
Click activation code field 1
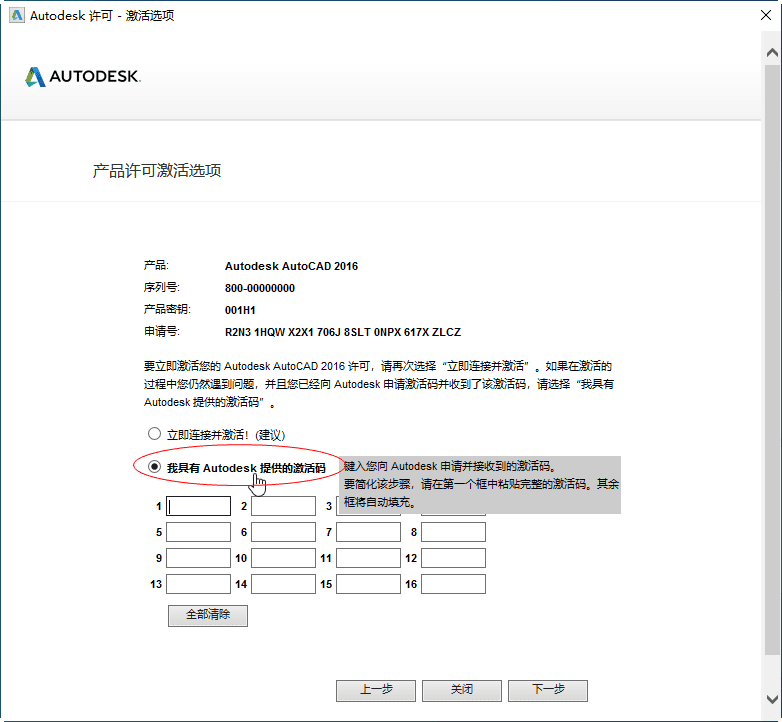point(198,506)
